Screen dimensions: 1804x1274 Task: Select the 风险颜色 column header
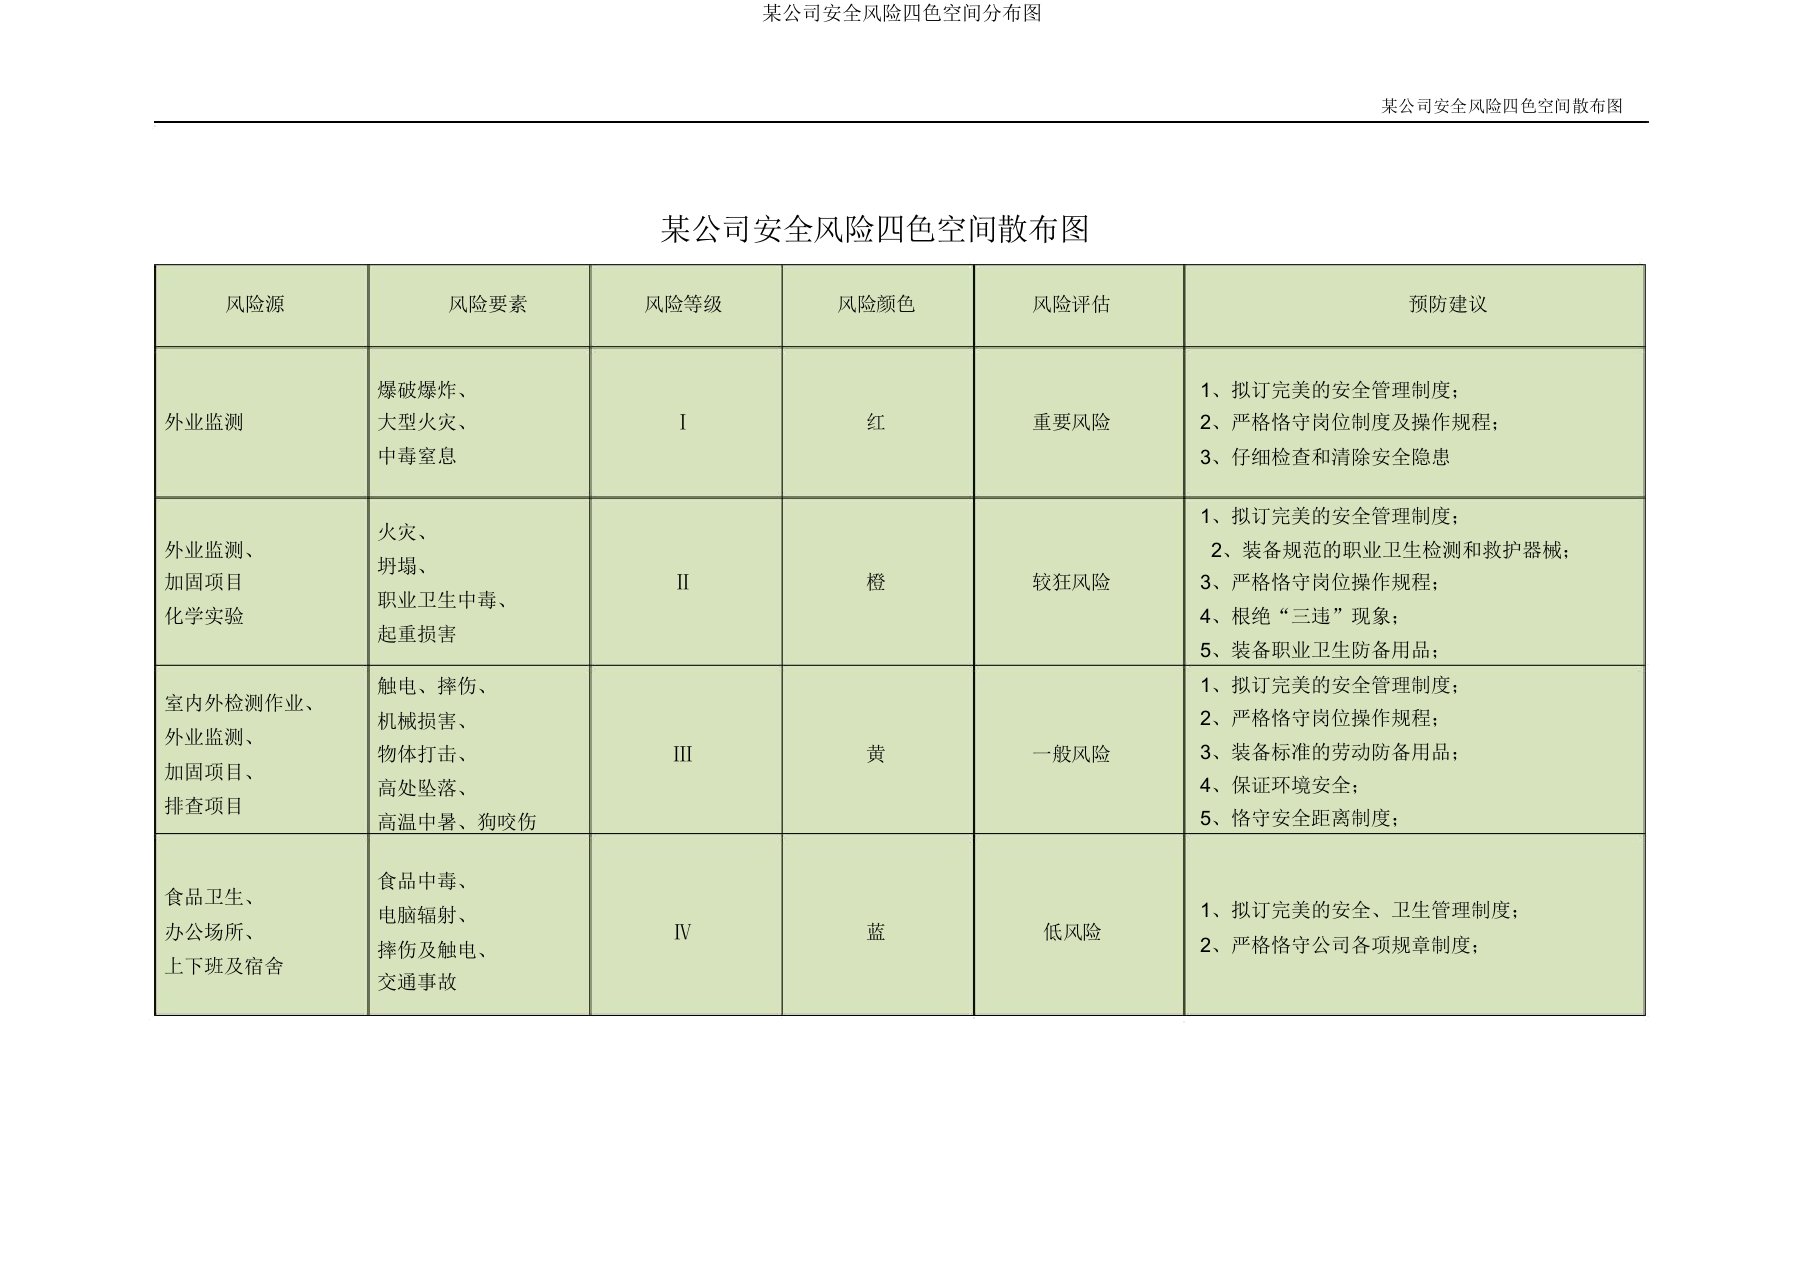tap(876, 304)
